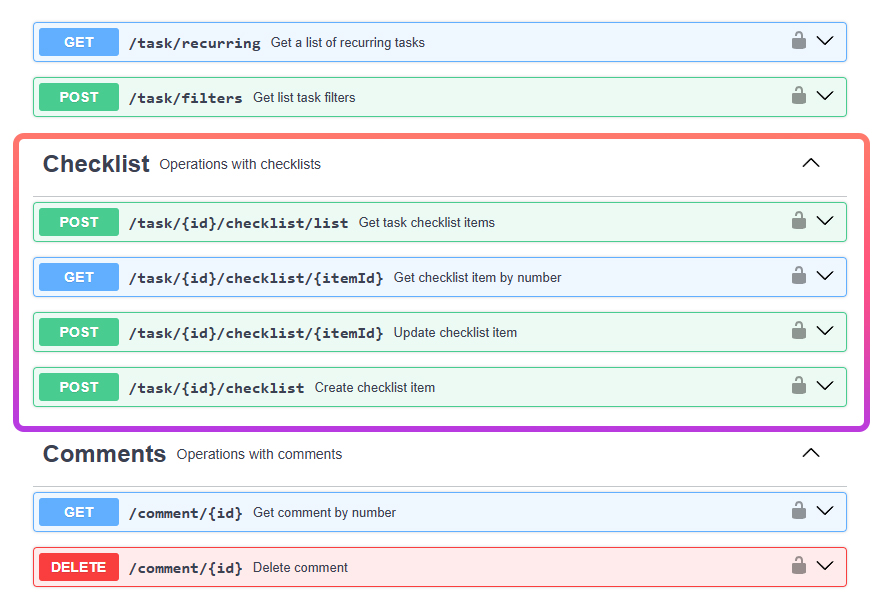Click the lock icon for Get comment by number
This screenshot has height=610, width=880.
(798, 511)
